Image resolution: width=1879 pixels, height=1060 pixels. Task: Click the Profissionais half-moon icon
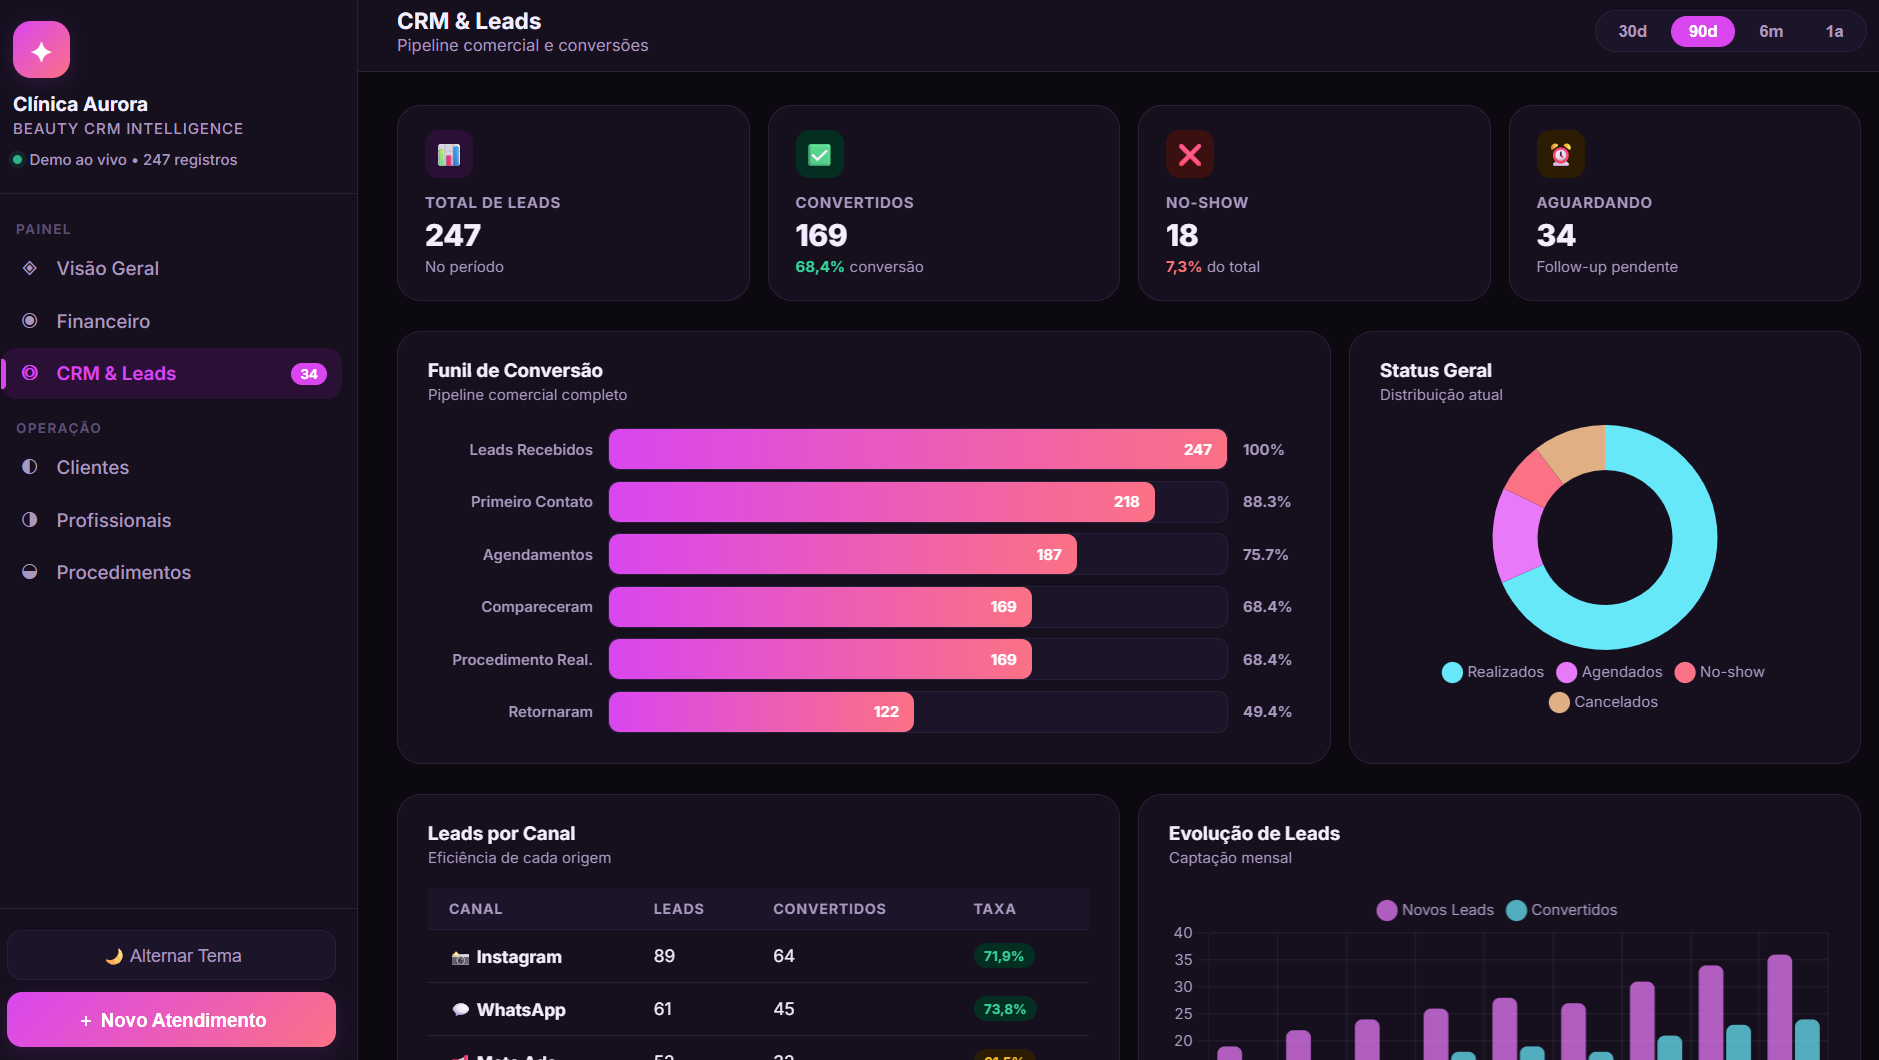pyautogui.click(x=30, y=520)
